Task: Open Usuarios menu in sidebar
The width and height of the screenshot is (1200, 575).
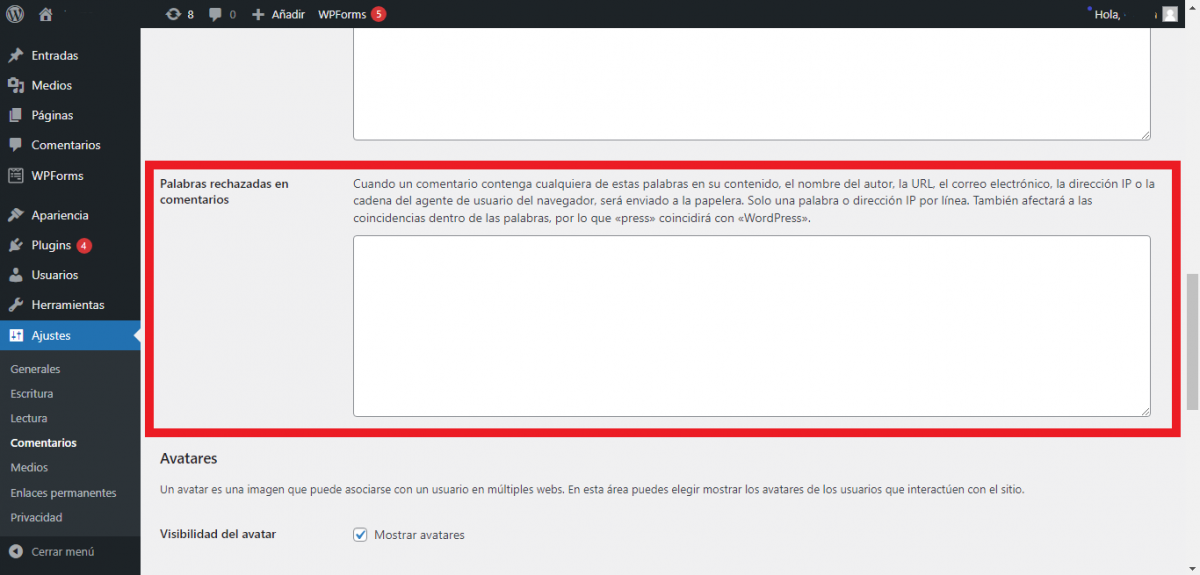Action: (54, 275)
